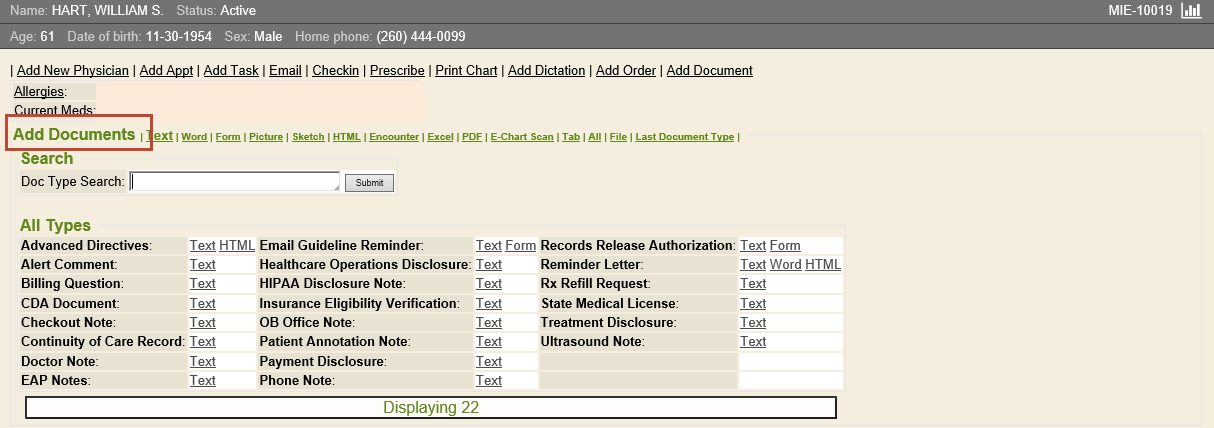Click Text link for Rx Refill Request
The image size is (1214, 428).
(753, 284)
